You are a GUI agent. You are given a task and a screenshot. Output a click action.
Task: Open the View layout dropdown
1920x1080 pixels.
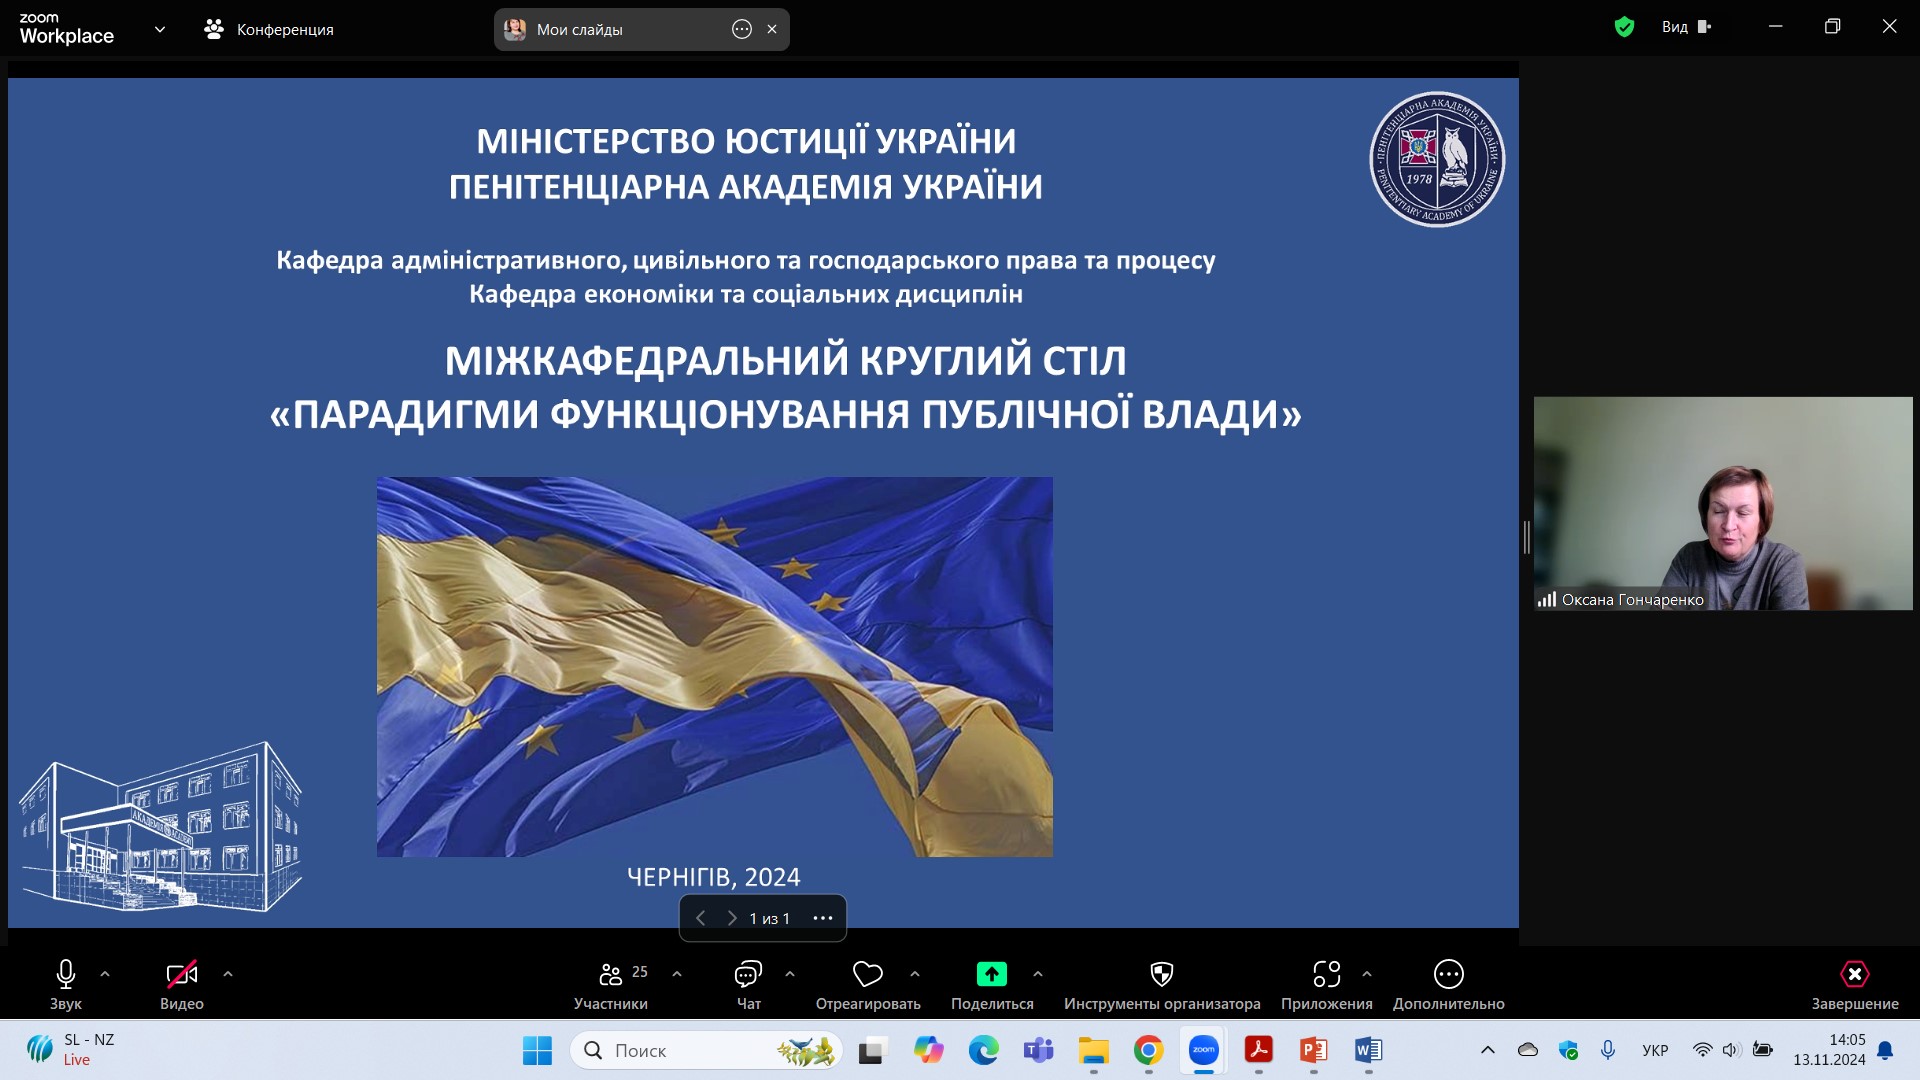tap(1685, 27)
